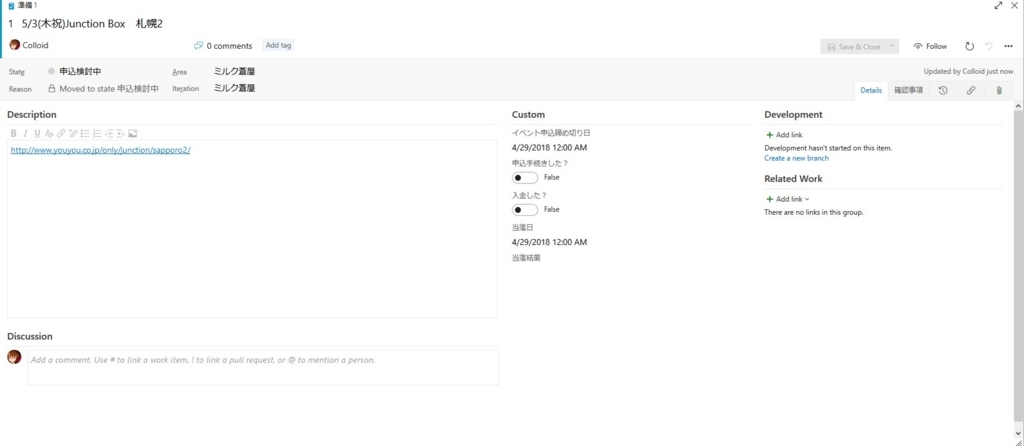Create bulleted list in Description toolbar
The width and height of the screenshot is (1024, 446).
click(x=85, y=133)
